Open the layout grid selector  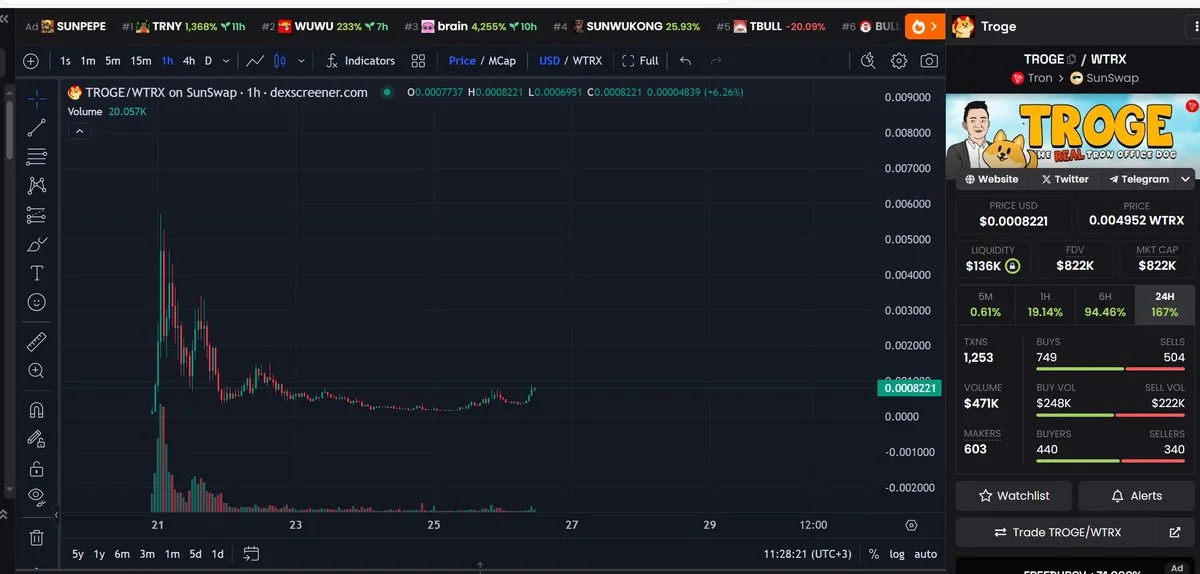[x=418, y=61]
